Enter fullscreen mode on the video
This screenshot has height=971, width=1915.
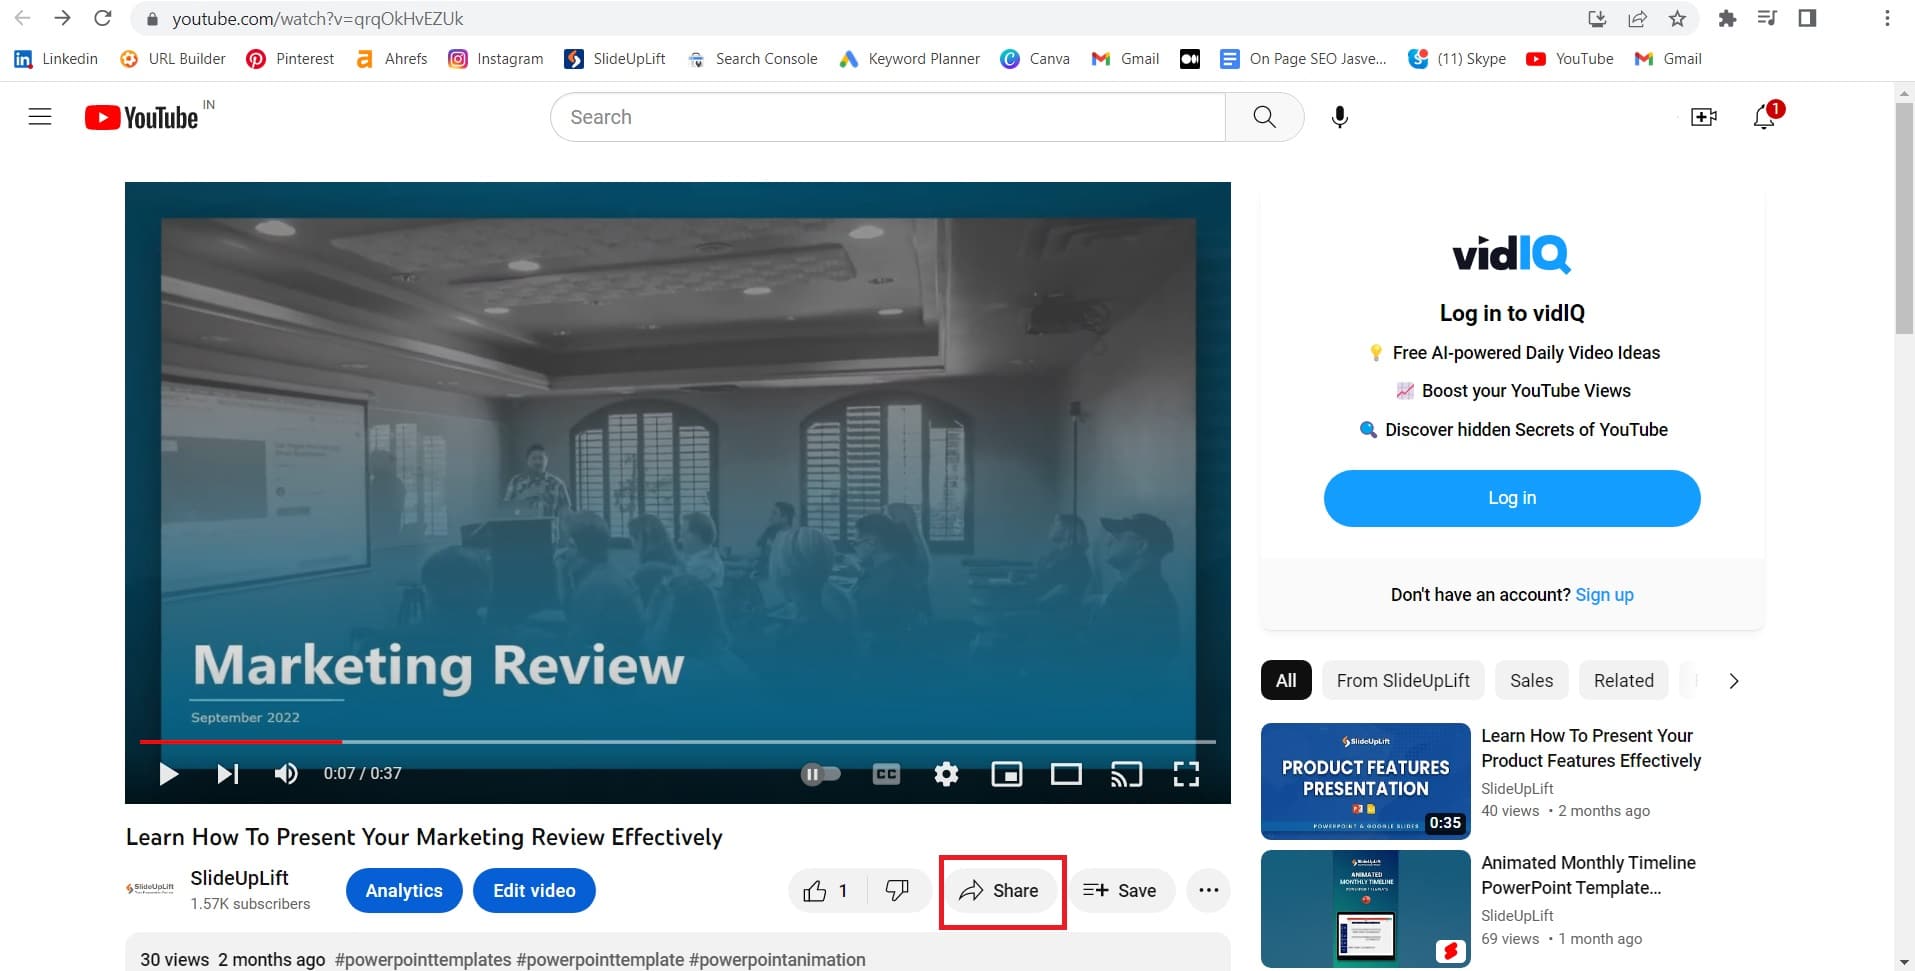point(1188,773)
